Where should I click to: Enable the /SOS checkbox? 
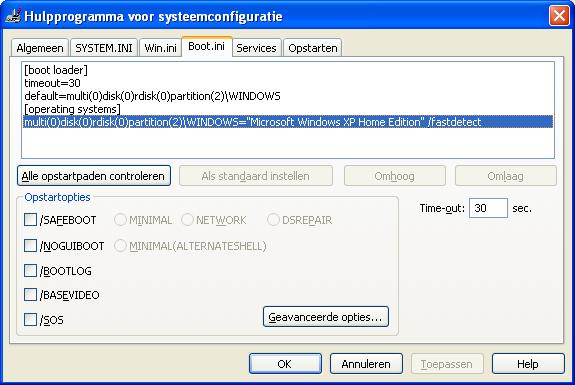[30, 319]
